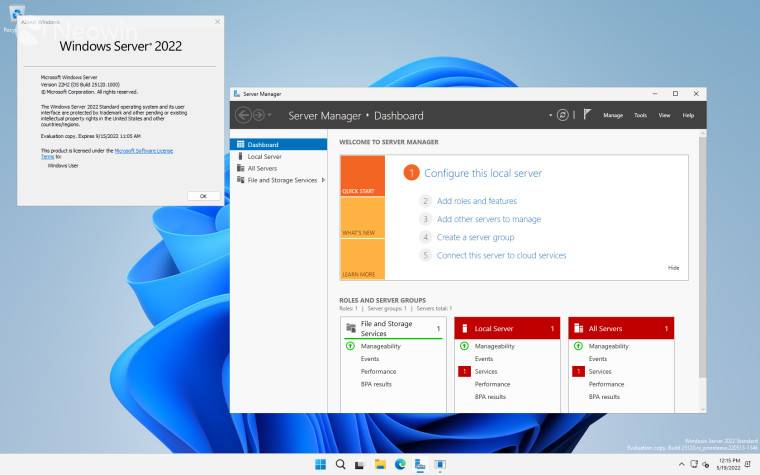Click the red Services alert badge under Local Server
Screen dimensions: 760x475
point(464,371)
